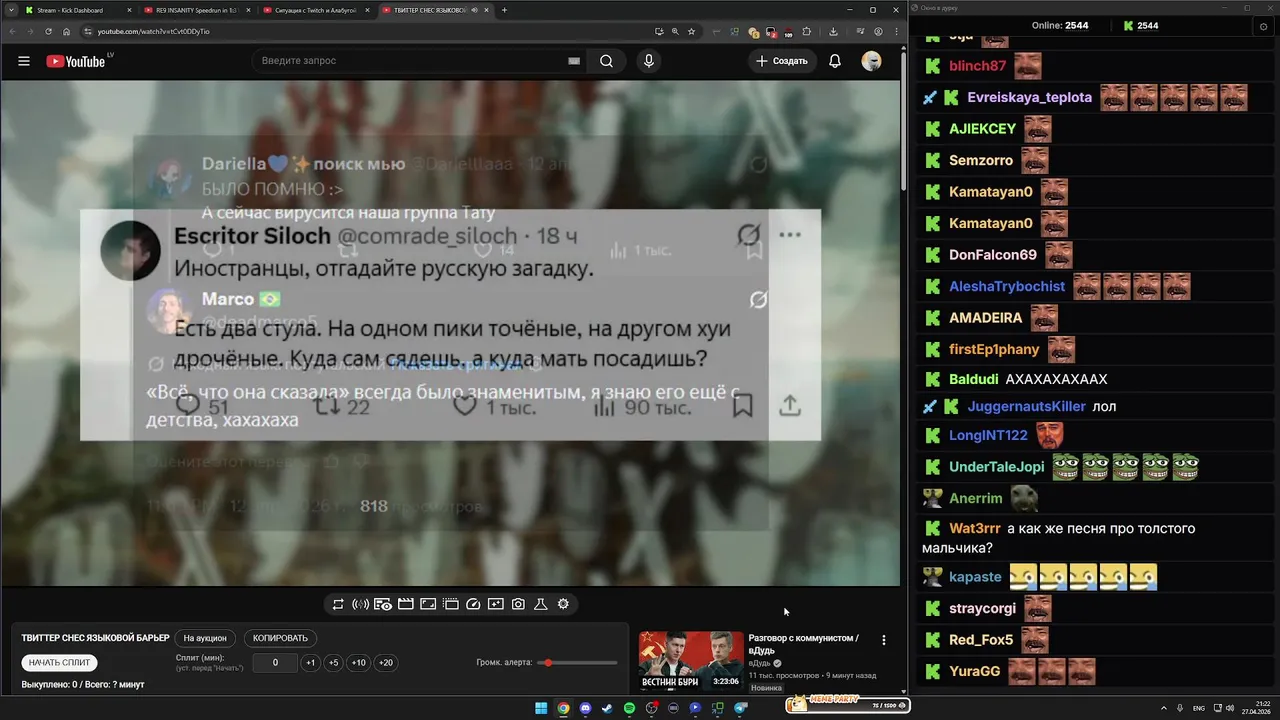Viewport: 1280px width, 720px height.
Task: Open Chrome from the taskbar
Action: point(563,708)
